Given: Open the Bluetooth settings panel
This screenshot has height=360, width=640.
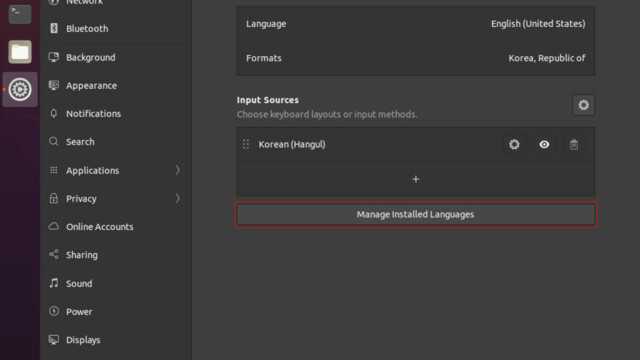Looking at the screenshot, I should 116,29.
